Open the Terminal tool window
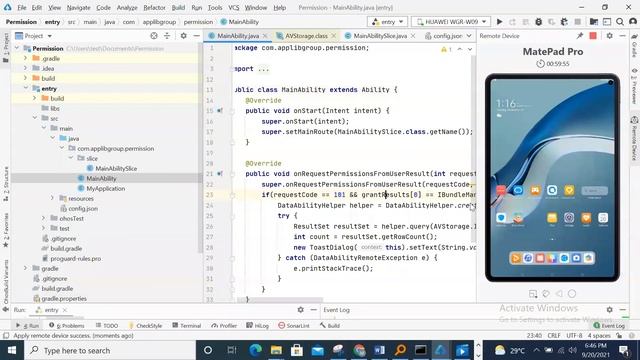Viewport: 640px width, 360px height. pos(187,325)
